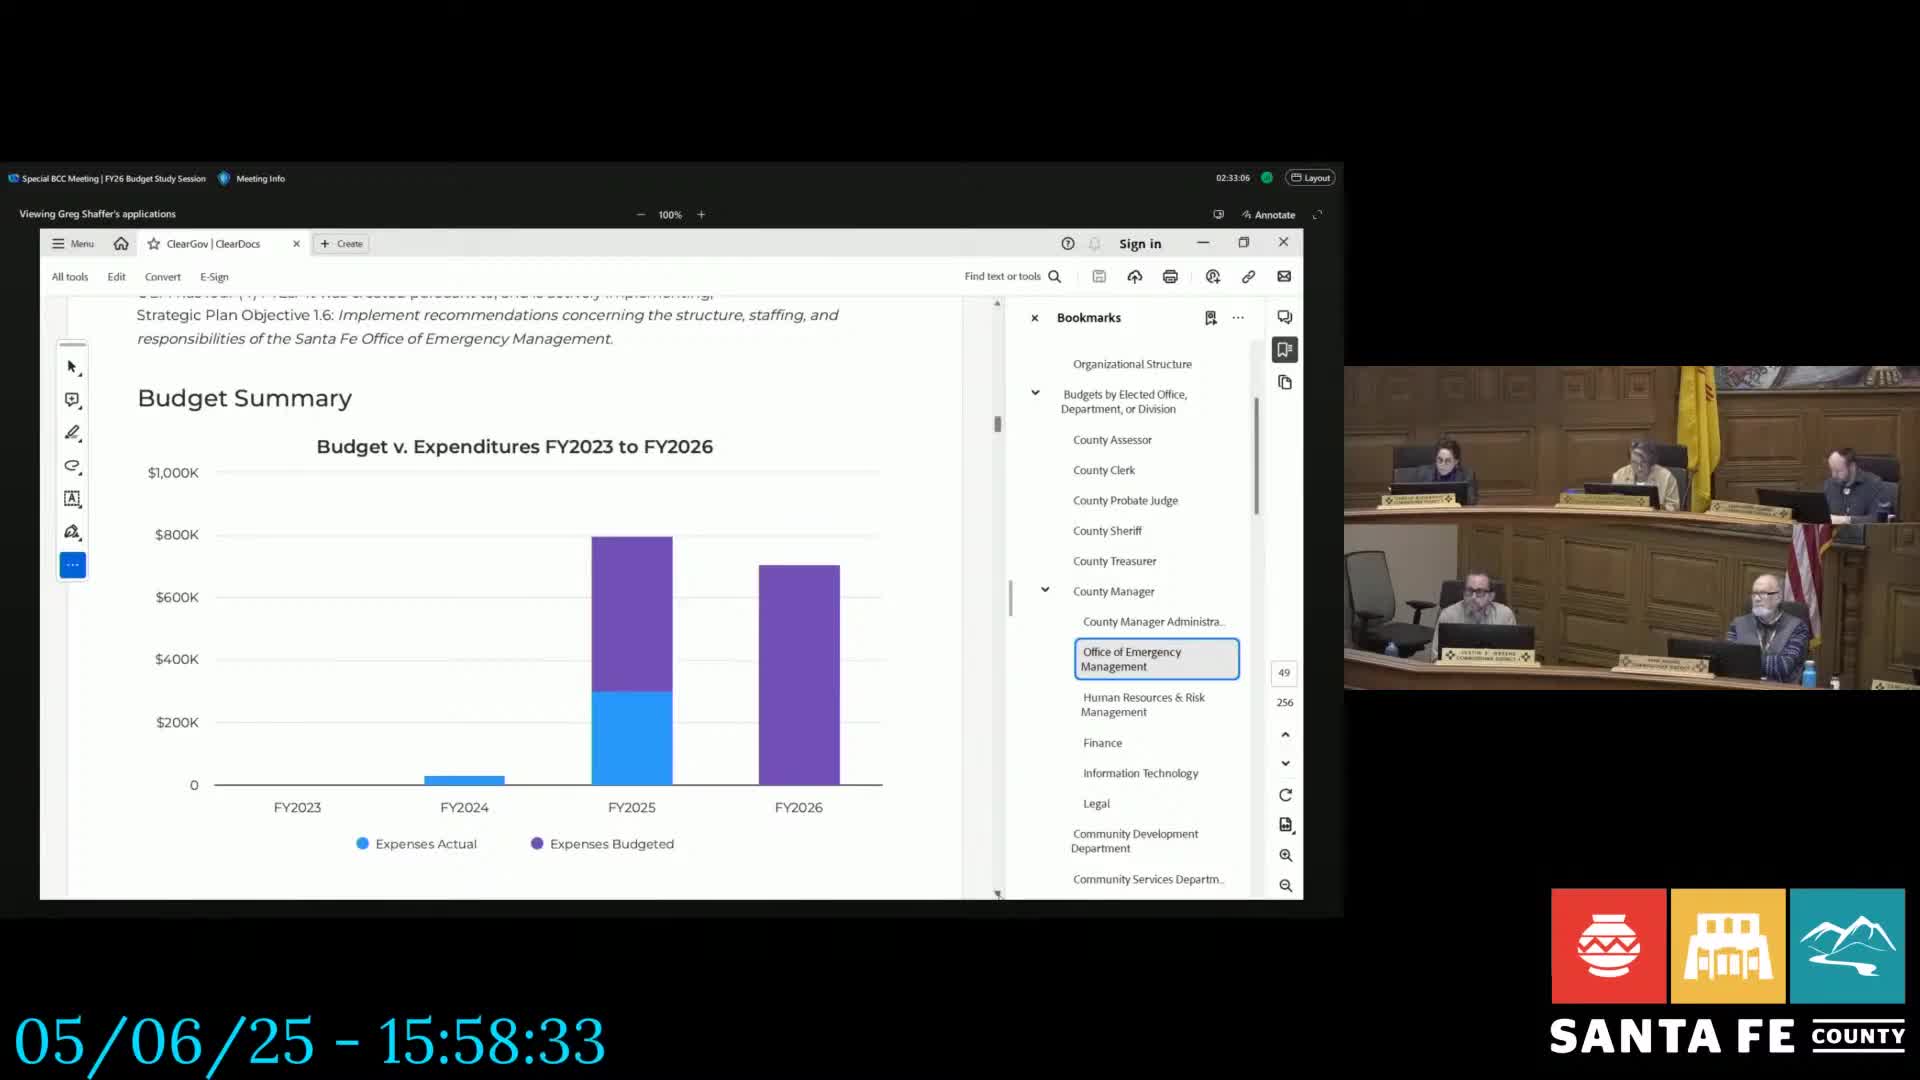Click the share link icon

click(1248, 277)
